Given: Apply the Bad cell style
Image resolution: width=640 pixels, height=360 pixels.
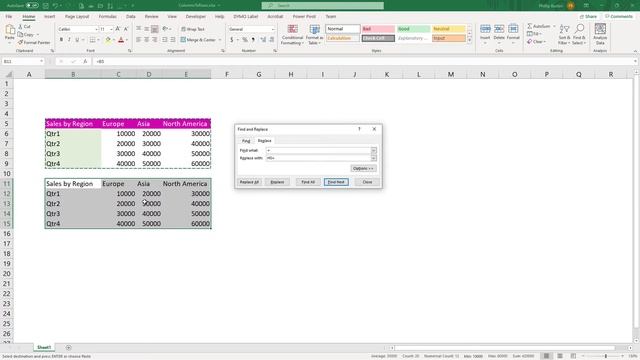Looking at the screenshot, I should click(x=378, y=29).
